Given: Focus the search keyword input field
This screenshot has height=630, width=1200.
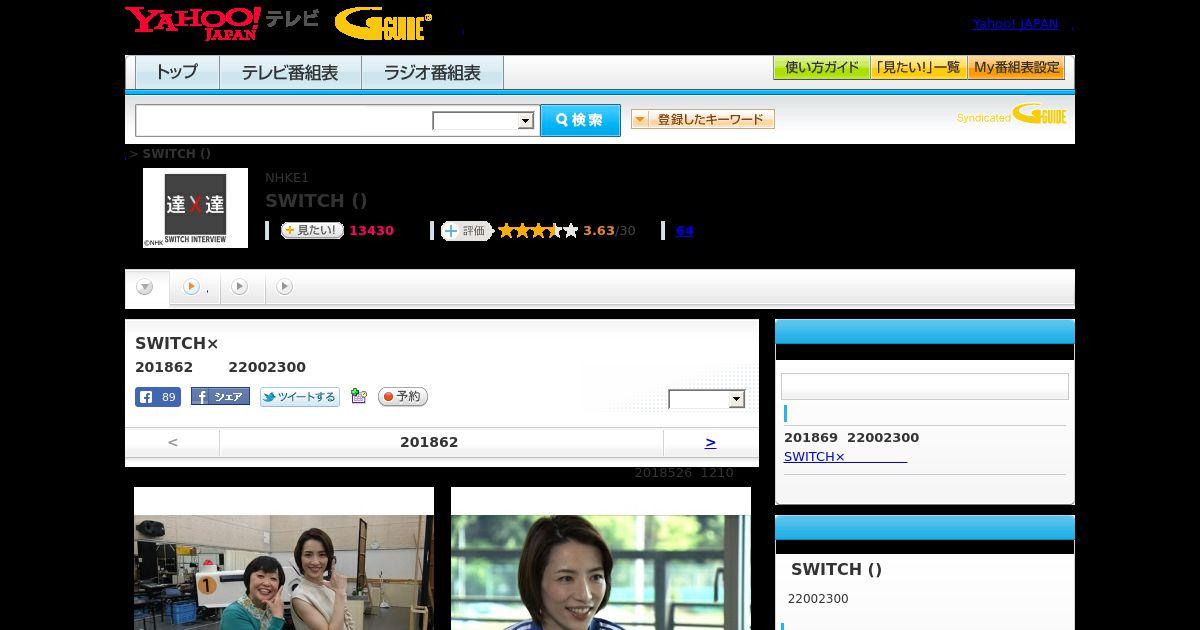Looking at the screenshot, I should [x=283, y=120].
